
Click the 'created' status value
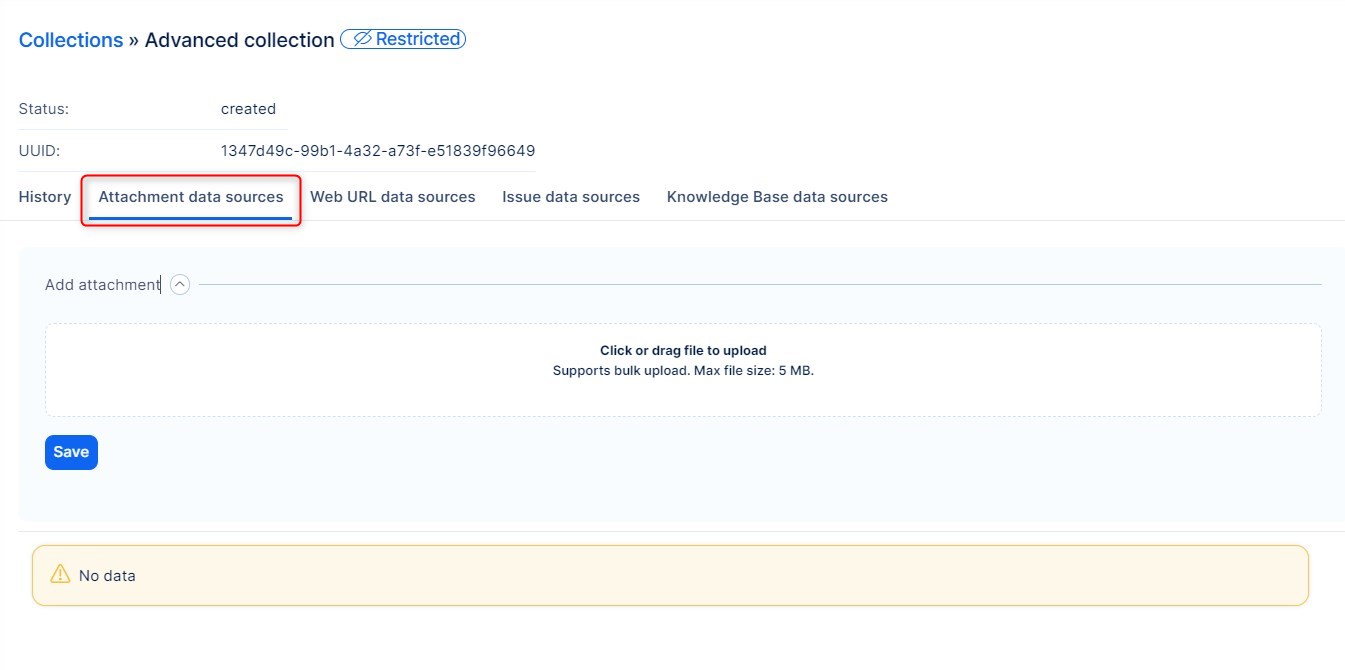point(248,109)
